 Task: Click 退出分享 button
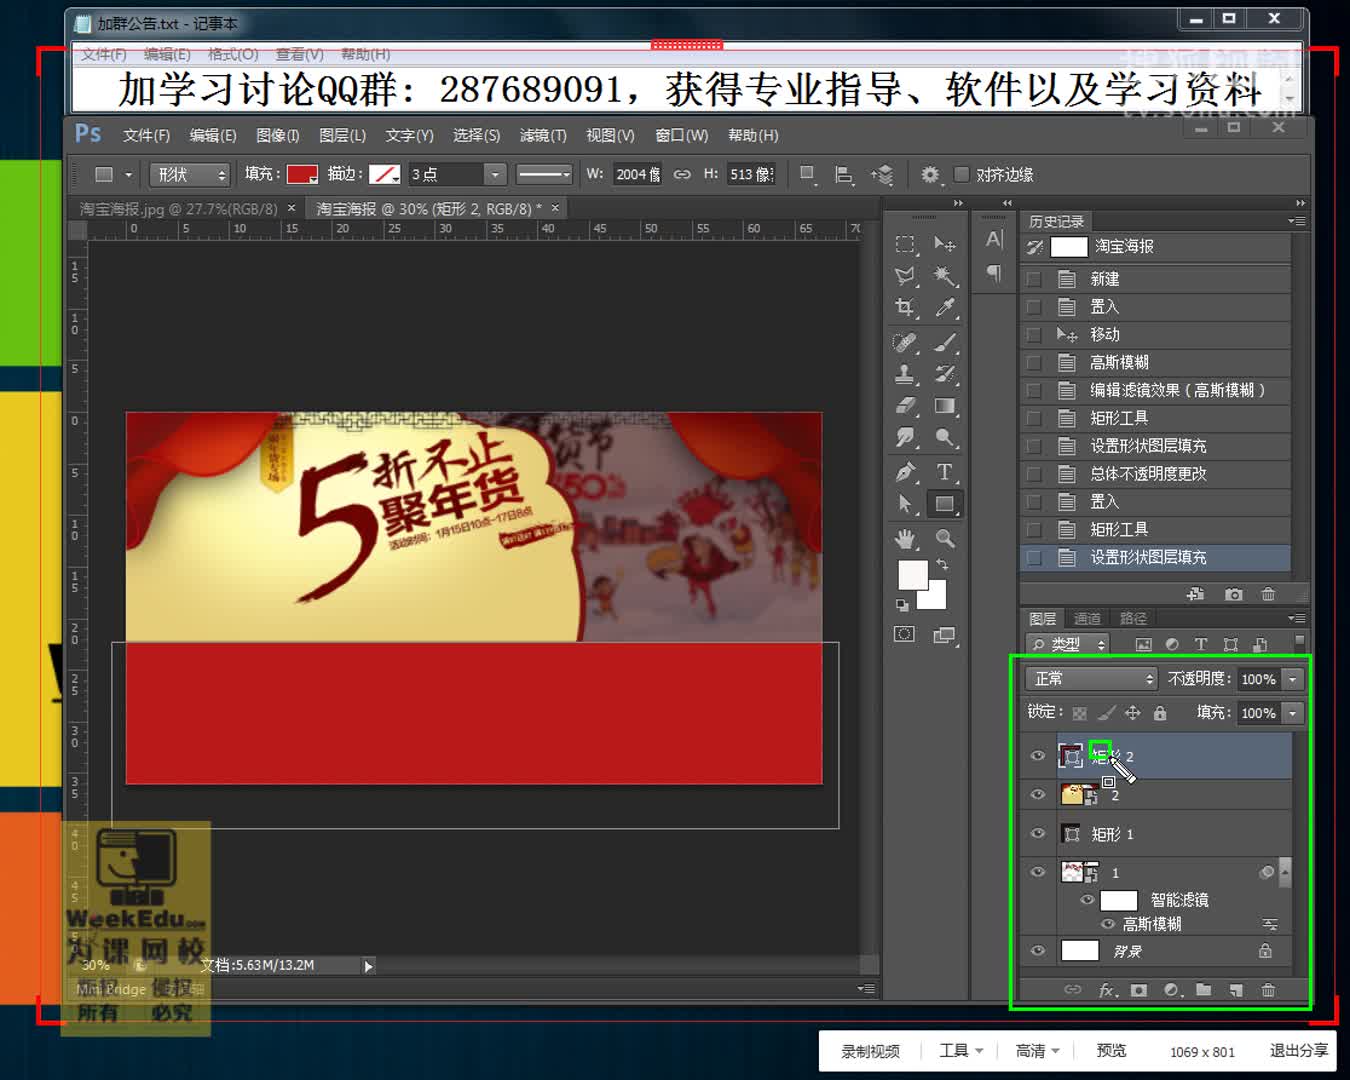[1299, 1051]
